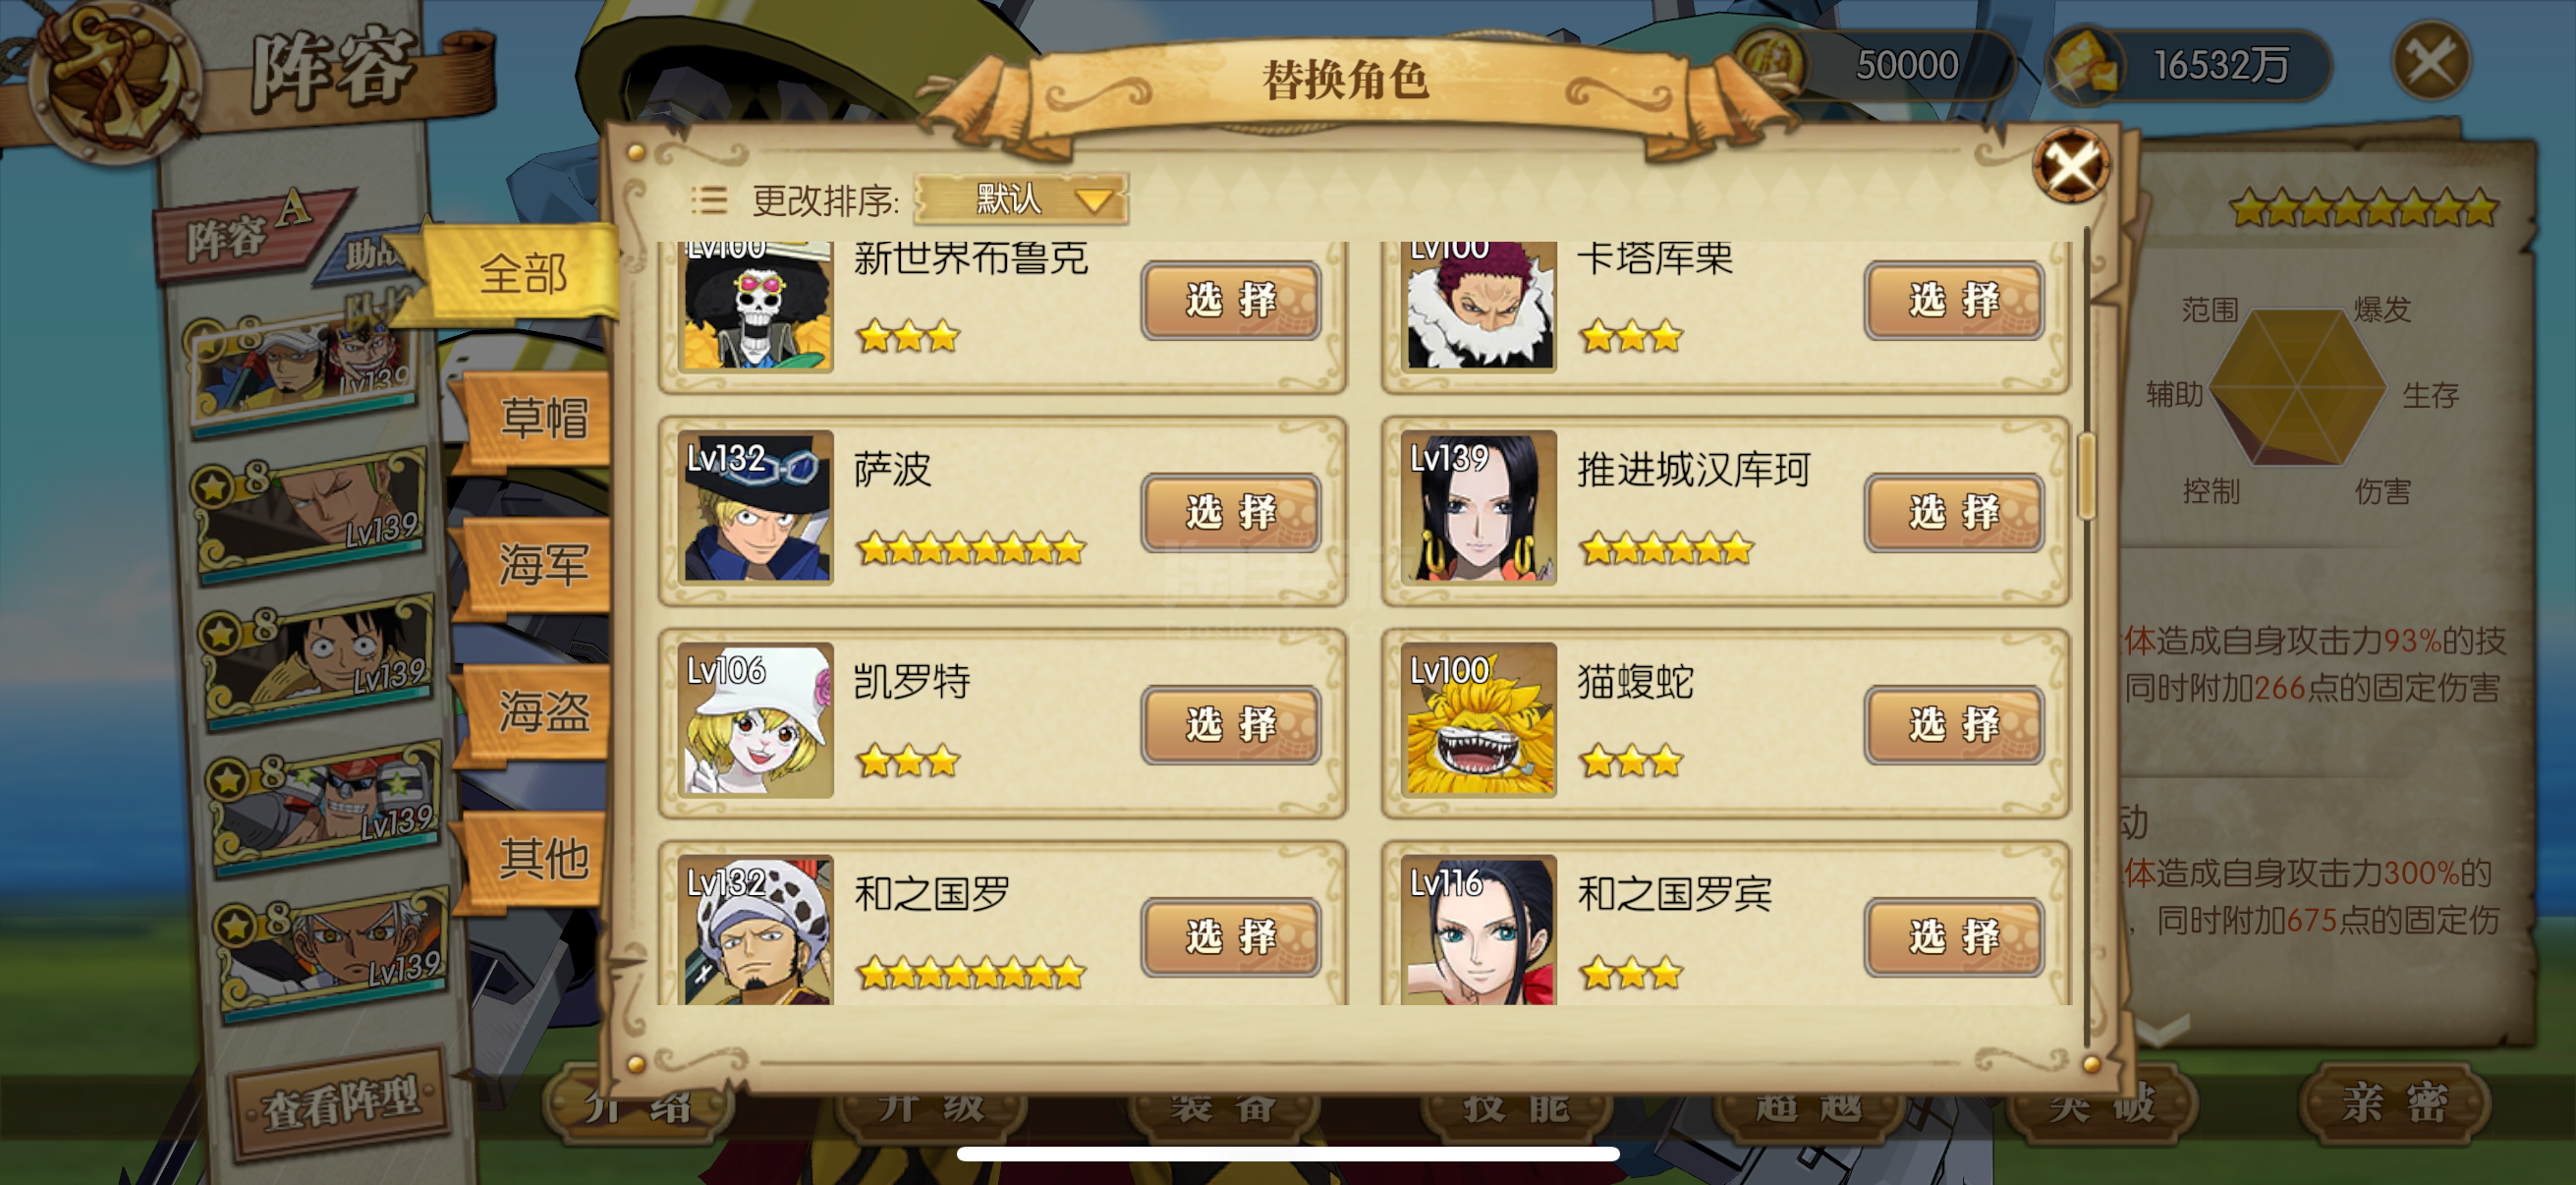This screenshot has width=2576, height=1185.
Task: Click the sort list icon
Action: (x=709, y=200)
